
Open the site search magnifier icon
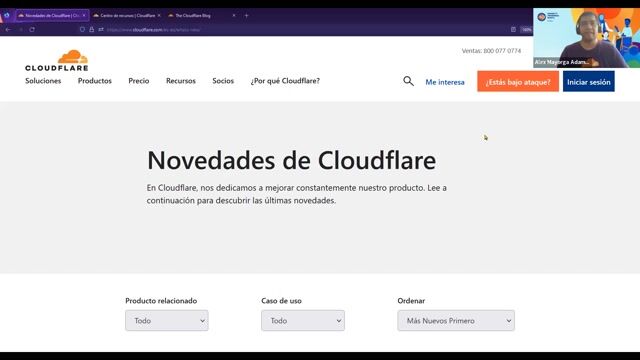[408, 81]
